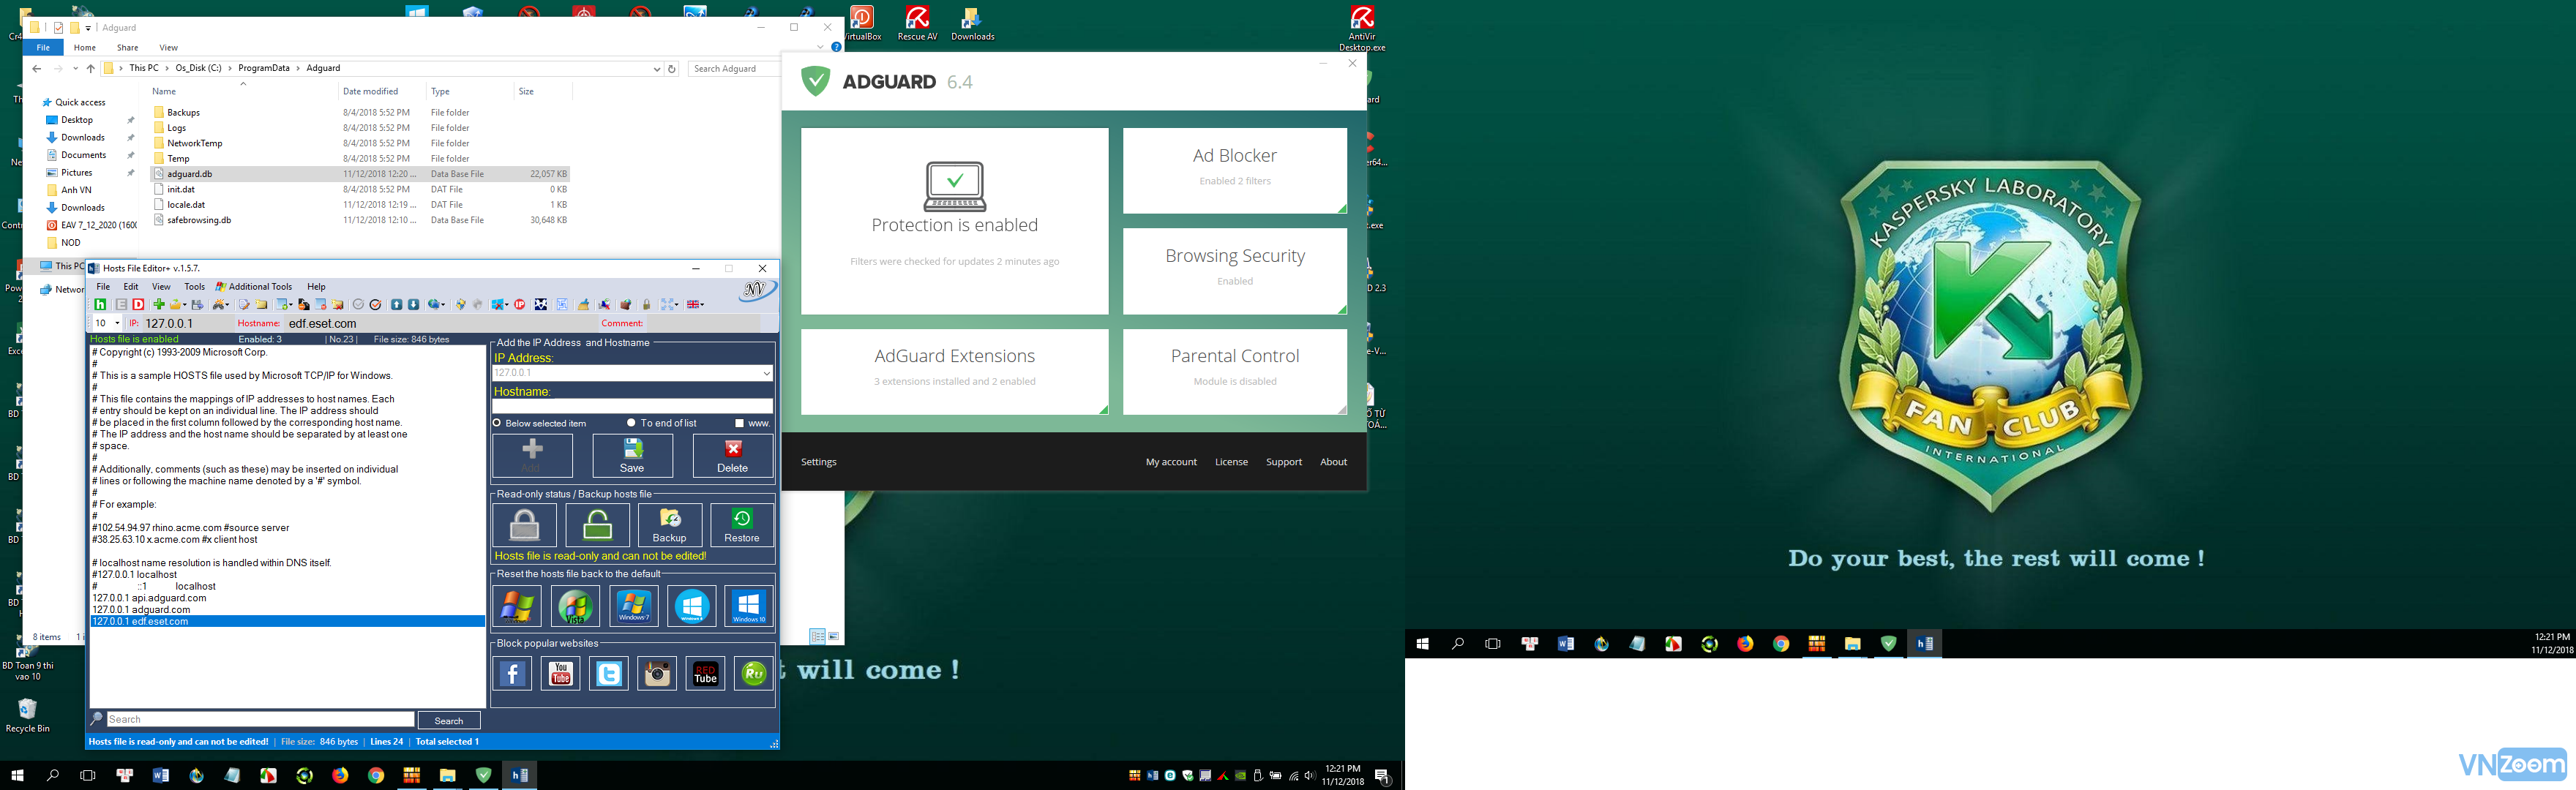The image size is (2576, 790).
Task: Switch Explorer to large icons view toggle
Action: [833, 636]
